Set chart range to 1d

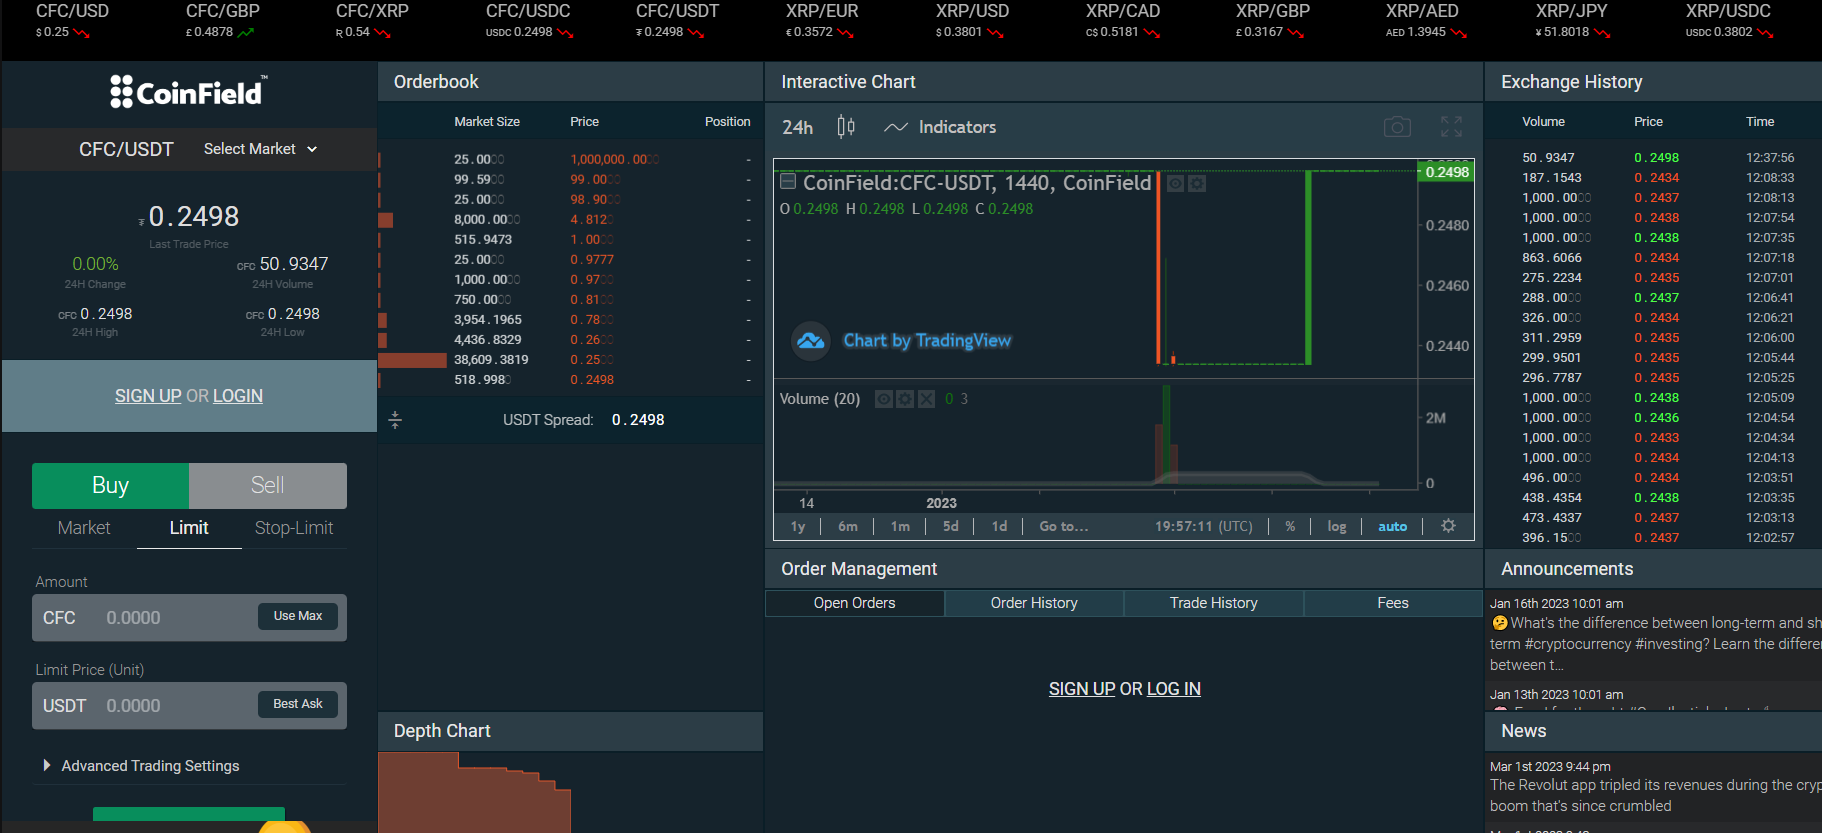tap(999, 526)
